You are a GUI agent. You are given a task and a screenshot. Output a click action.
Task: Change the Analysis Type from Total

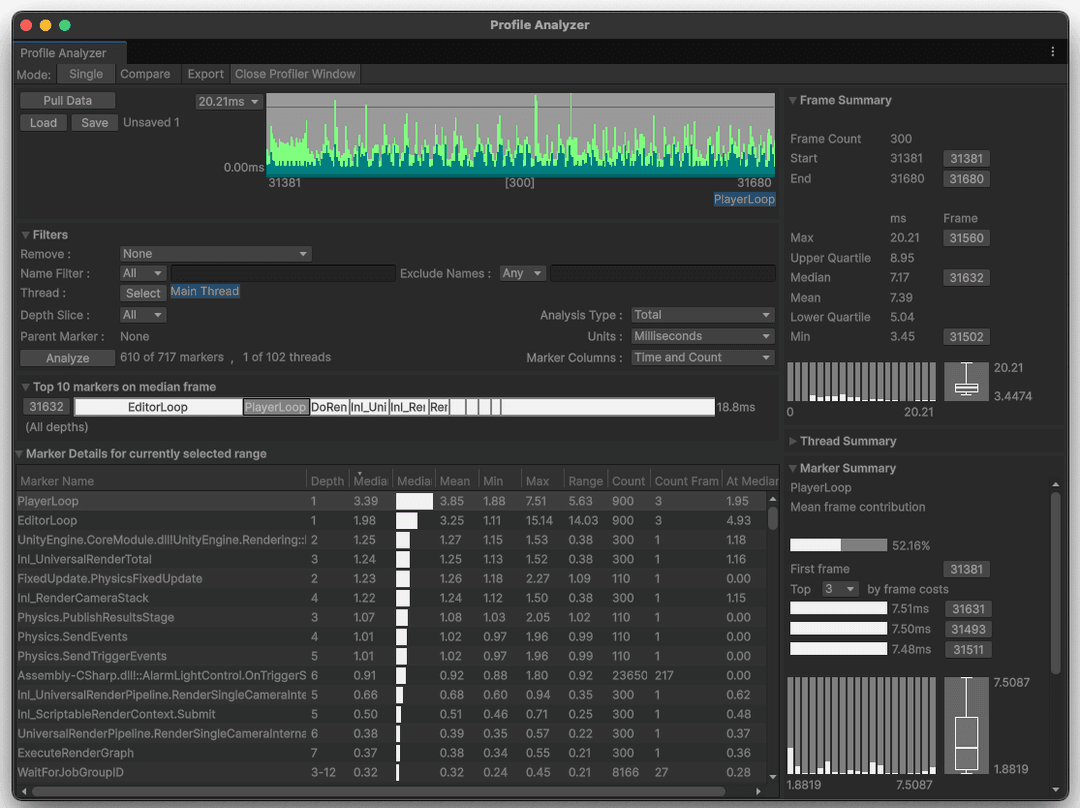tap(702, 315)
